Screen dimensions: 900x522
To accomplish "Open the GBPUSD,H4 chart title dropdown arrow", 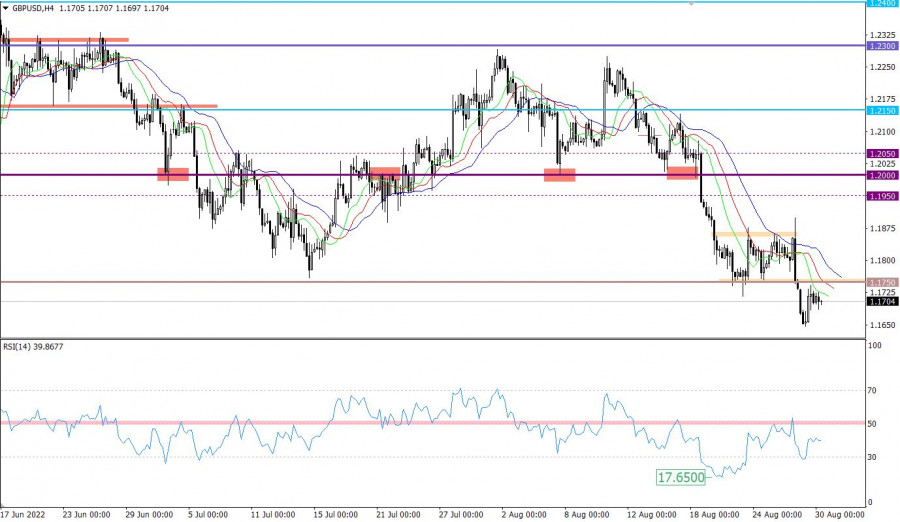I will coord(5,8).
